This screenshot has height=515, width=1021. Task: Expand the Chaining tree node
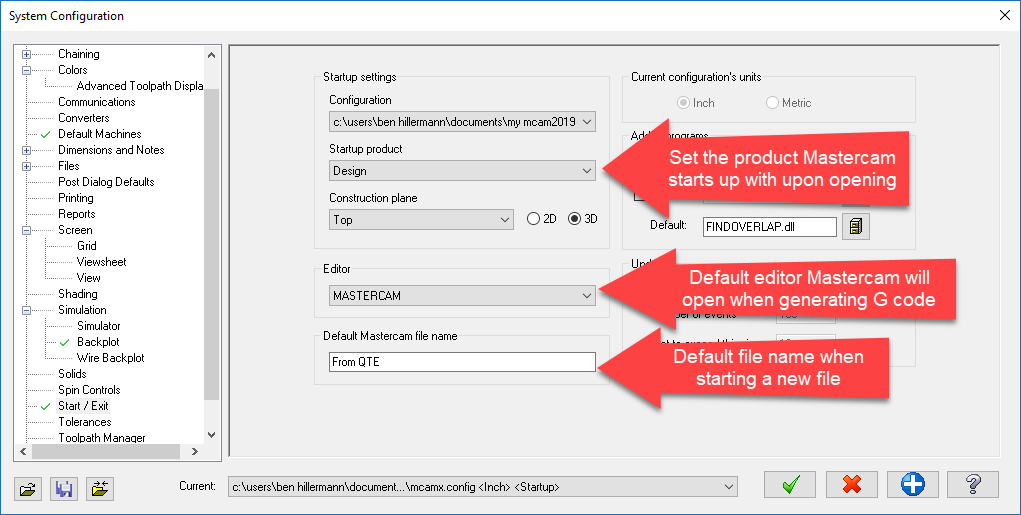tap(27, 54)
